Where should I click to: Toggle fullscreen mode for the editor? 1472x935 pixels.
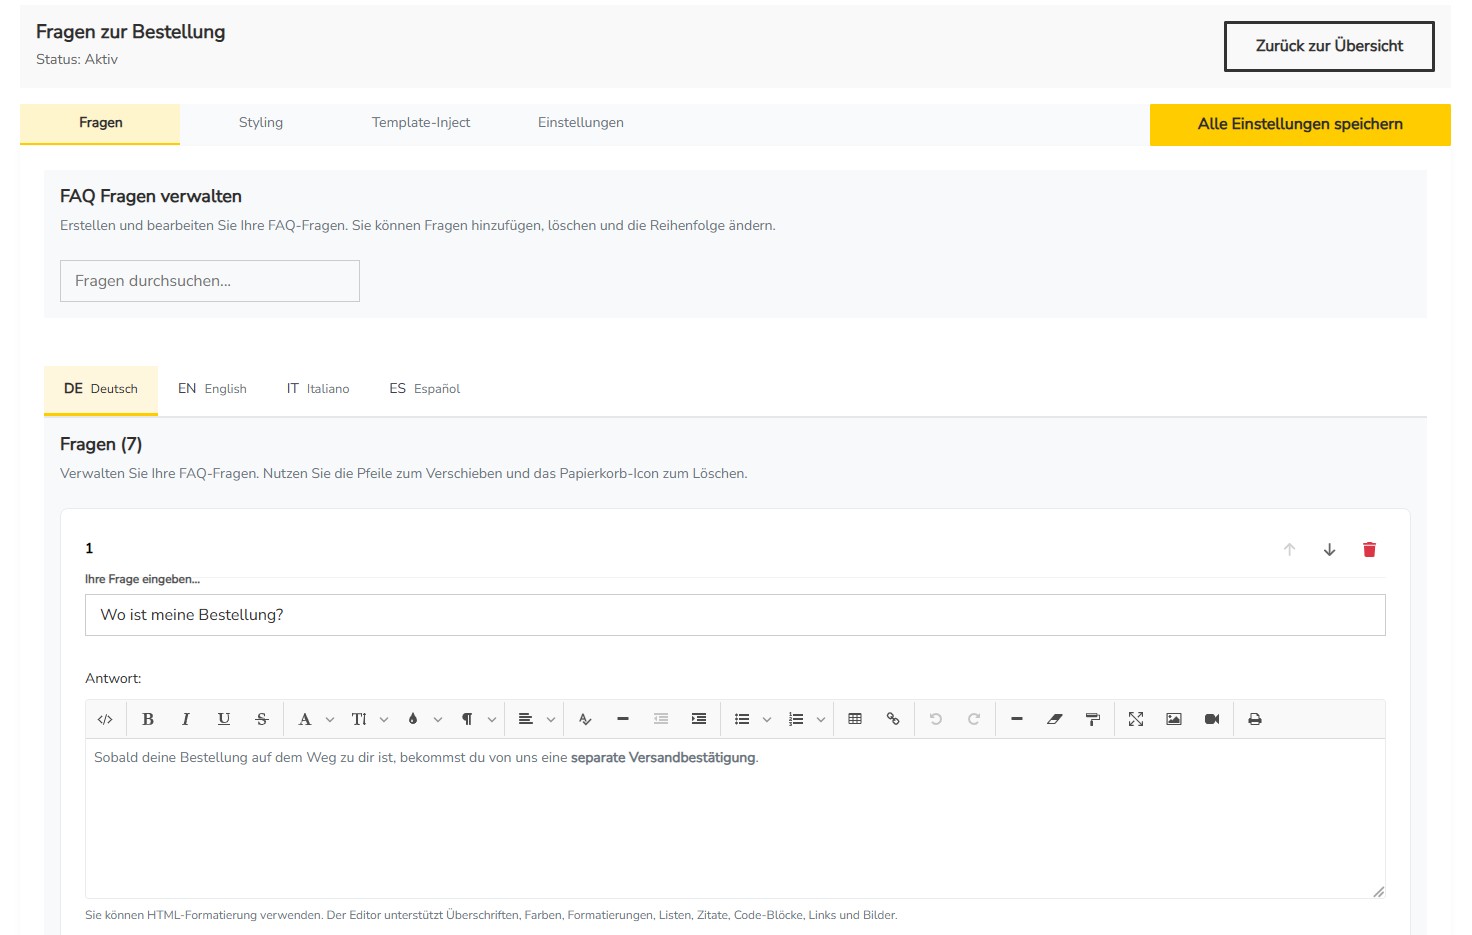click(1136, 719)
